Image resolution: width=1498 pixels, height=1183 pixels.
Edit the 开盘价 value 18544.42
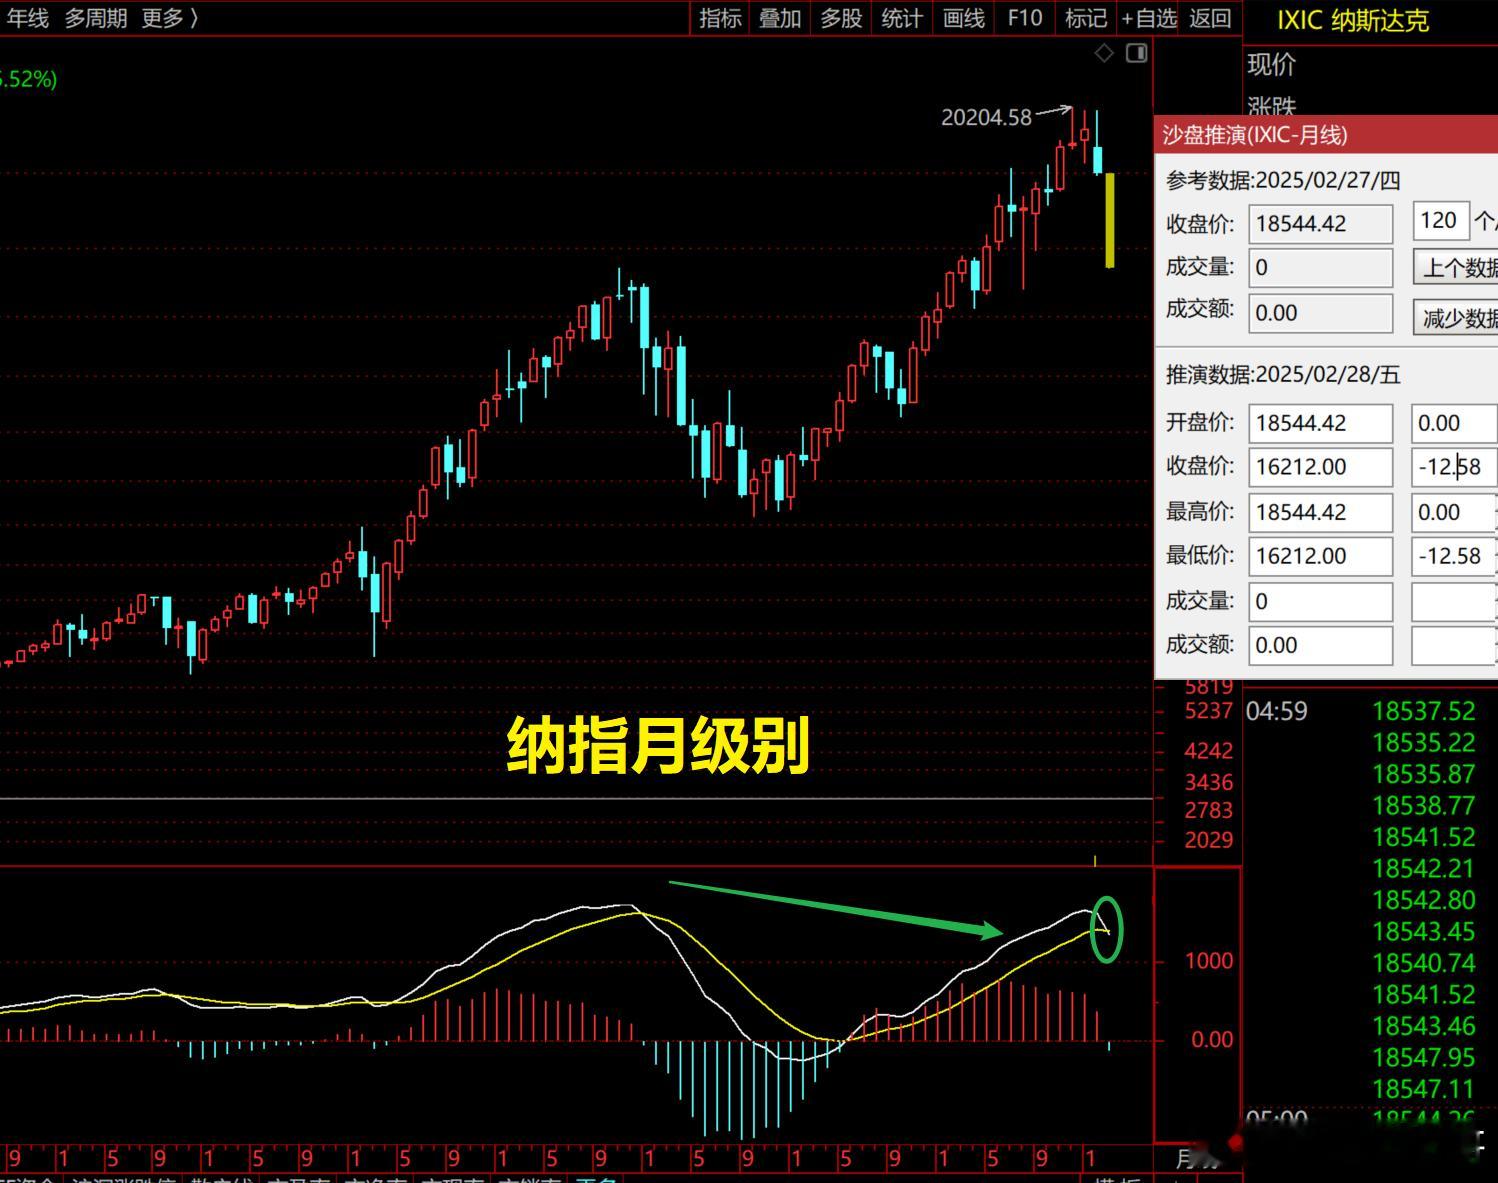click(x=1320, y=423)
